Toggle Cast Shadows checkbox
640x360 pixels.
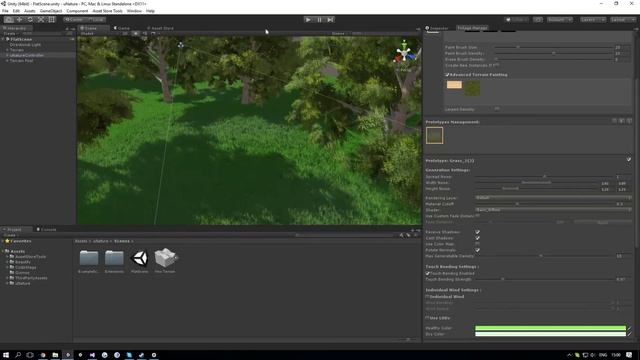pos(477,238)
